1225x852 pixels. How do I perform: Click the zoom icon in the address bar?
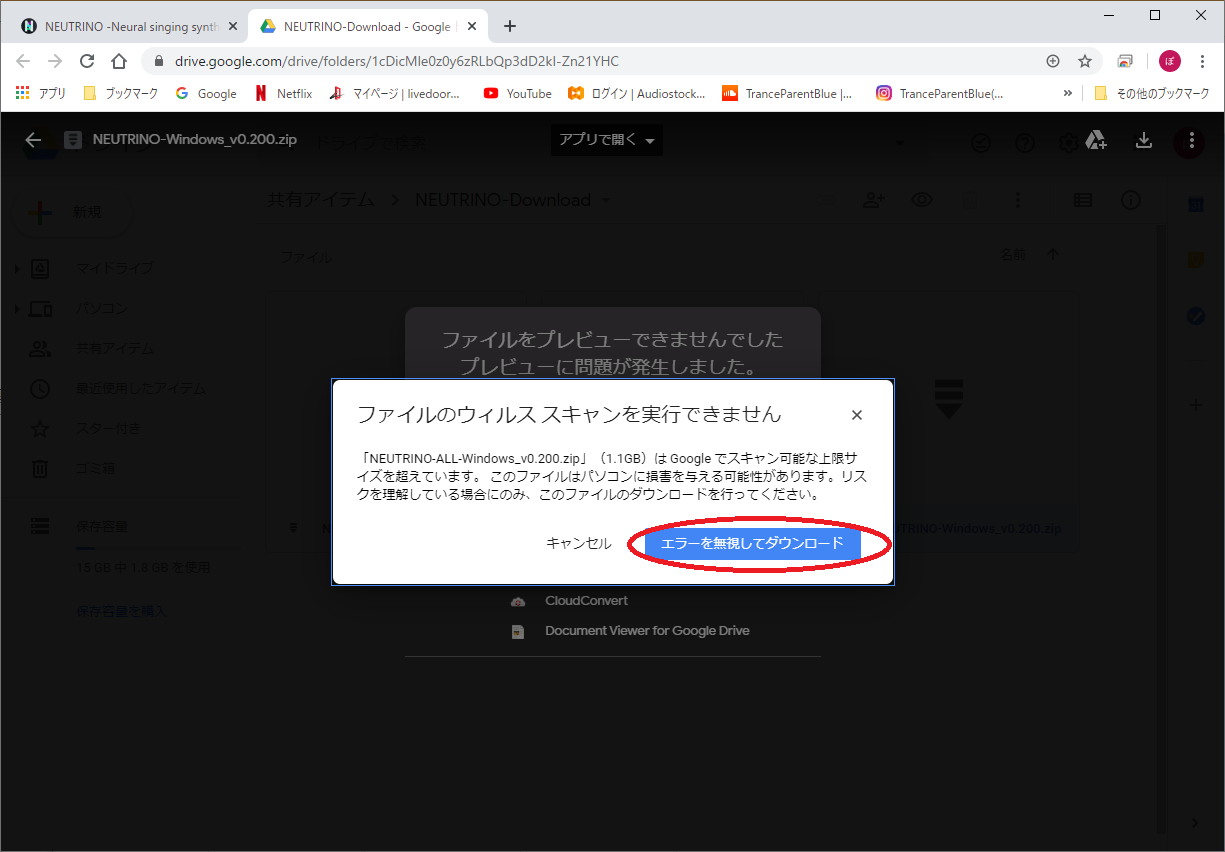1053,61
